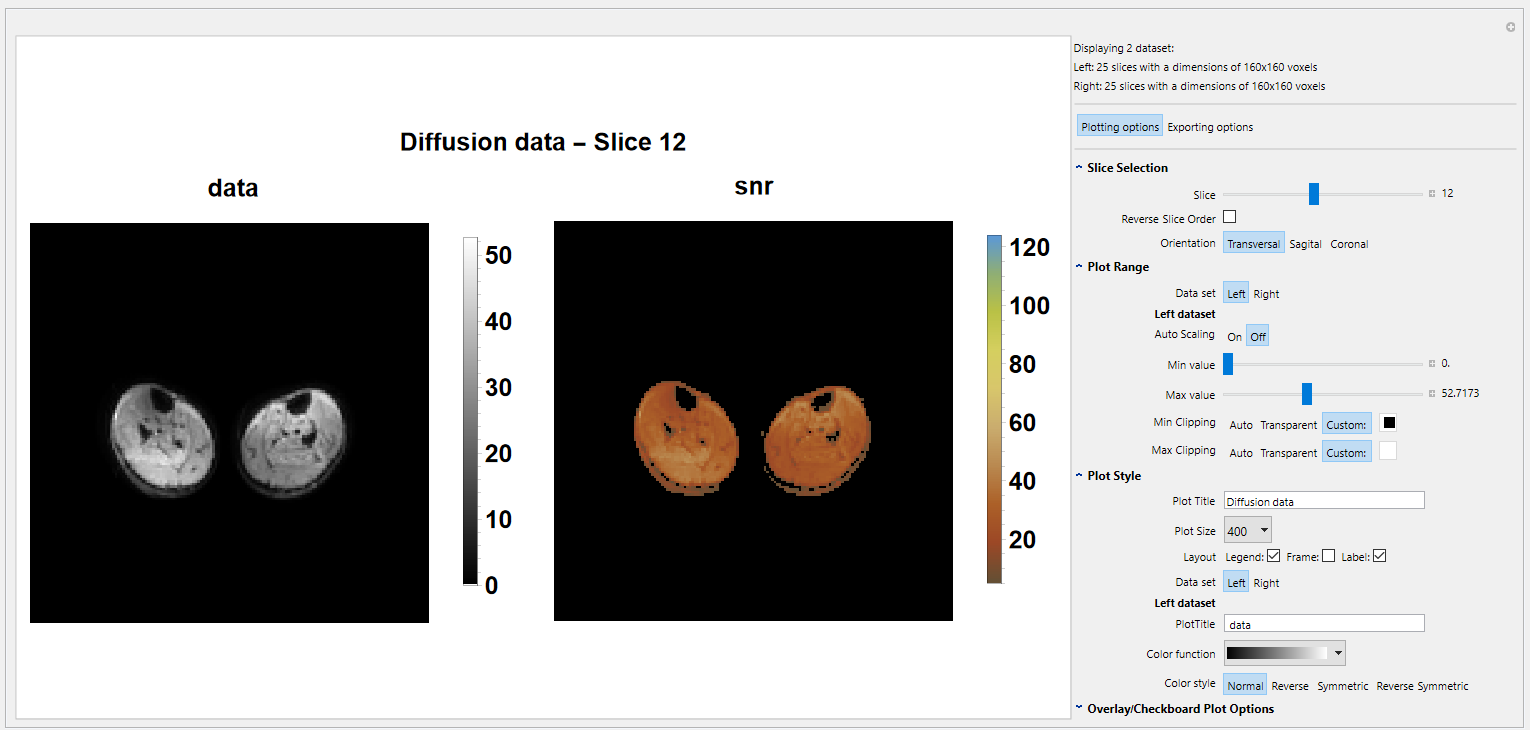Click the colored 'snr' slice image
The image size is (1530, 730).
(x=753, y=421)
